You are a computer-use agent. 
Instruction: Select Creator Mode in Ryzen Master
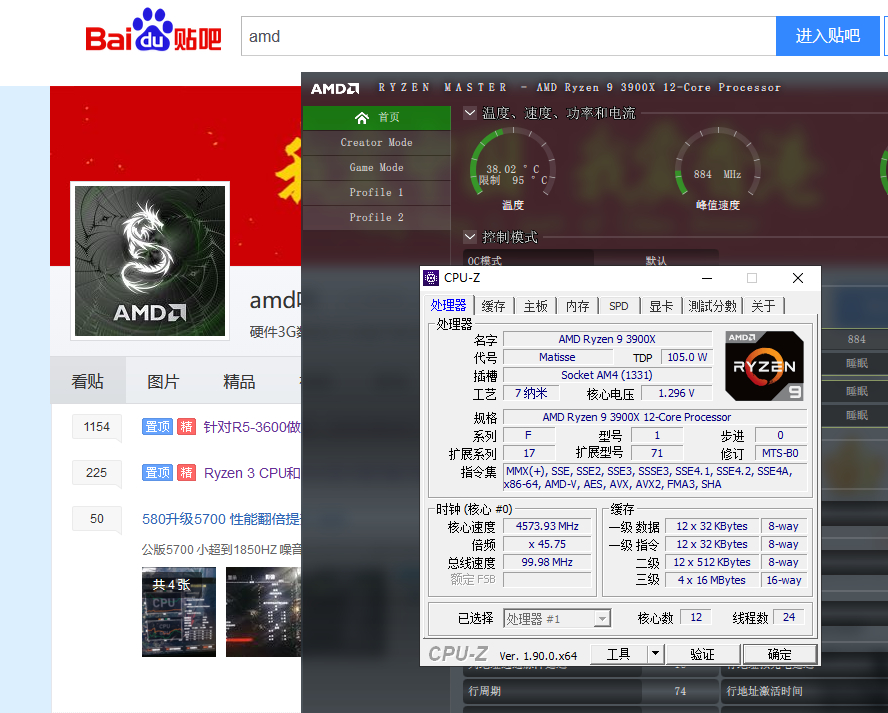point(377,142)
